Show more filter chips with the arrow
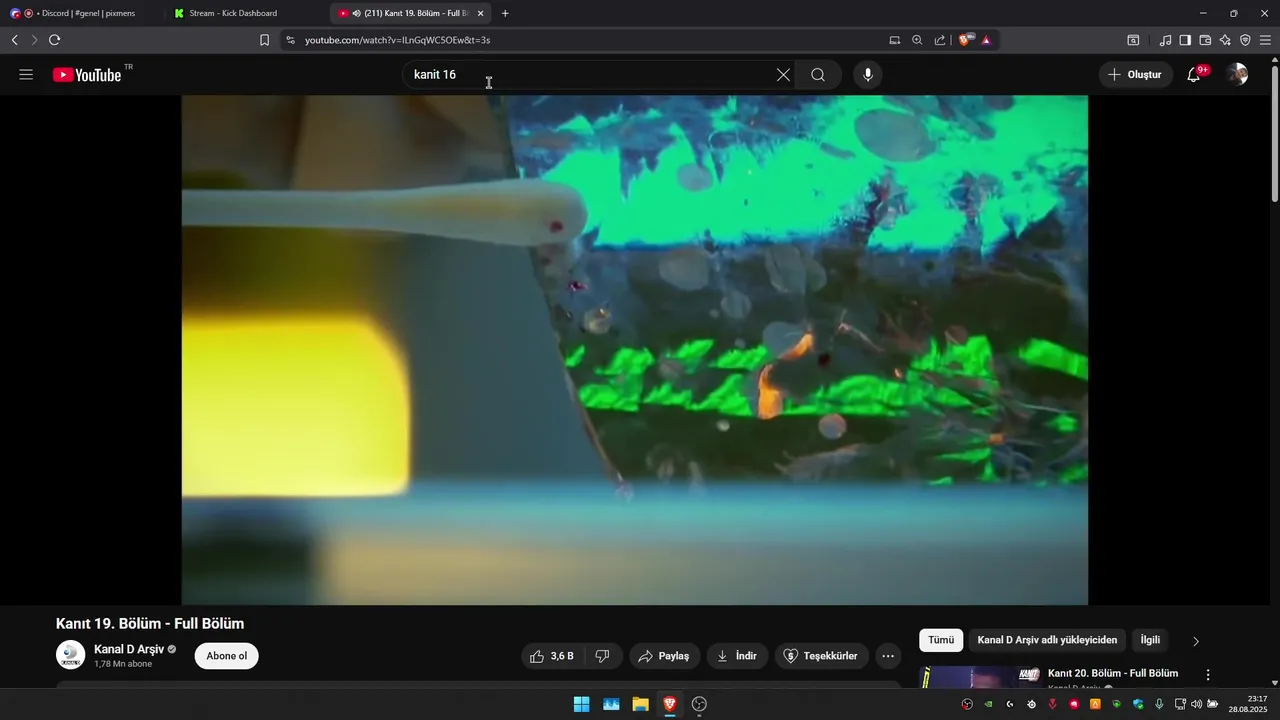The height and width of the screenshot is (720, 1280). click(x=1196, y=641)
